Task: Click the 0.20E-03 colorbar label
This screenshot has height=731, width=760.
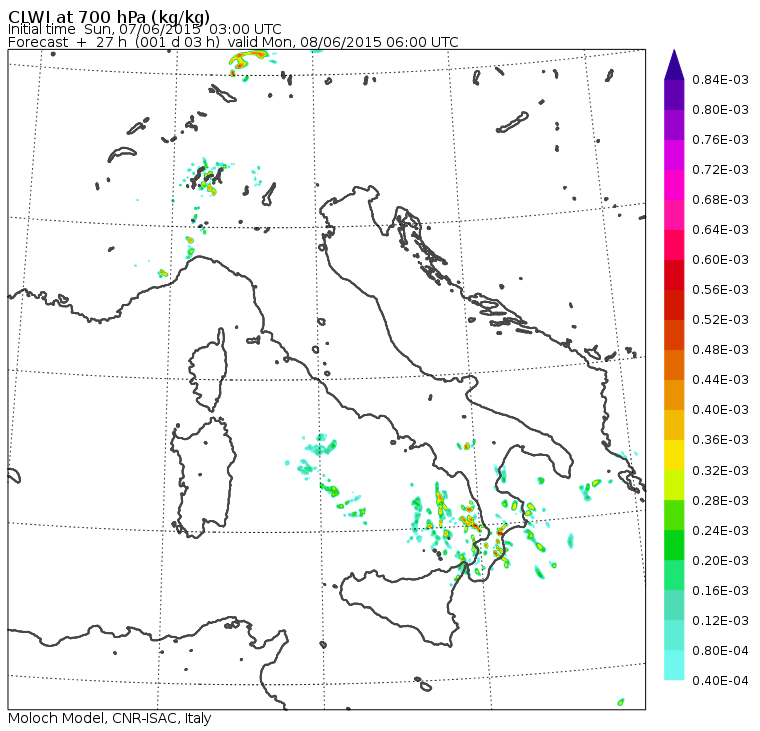Action: (720, 561)
